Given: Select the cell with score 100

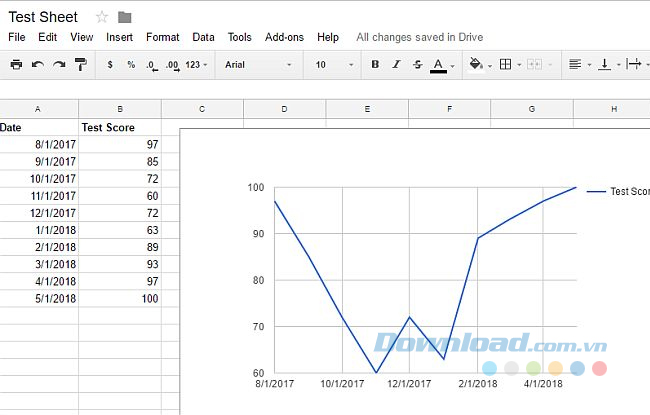Looking at the screenshot, I should tap(120, 299).
